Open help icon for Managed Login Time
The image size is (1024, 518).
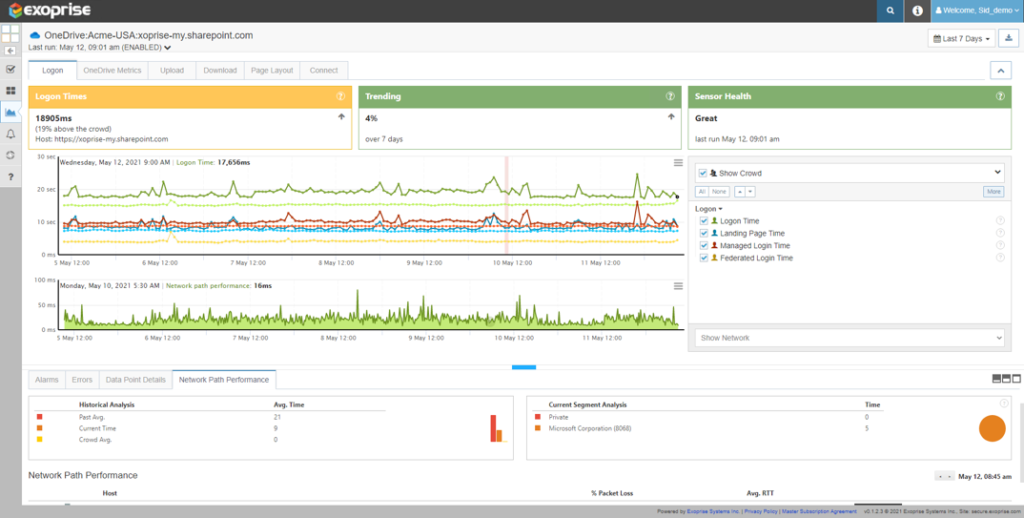point(1000,246)
